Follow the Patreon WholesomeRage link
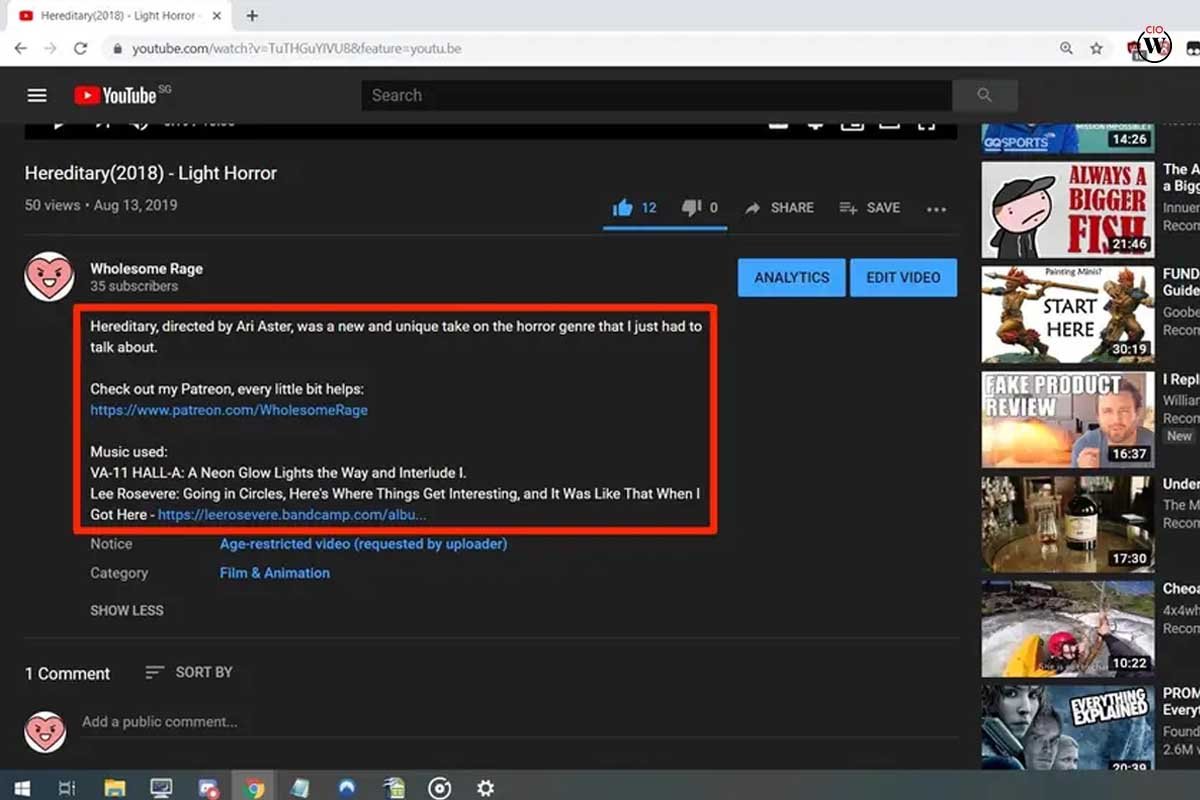This screenshot has width=1200, height=800. 229,410
